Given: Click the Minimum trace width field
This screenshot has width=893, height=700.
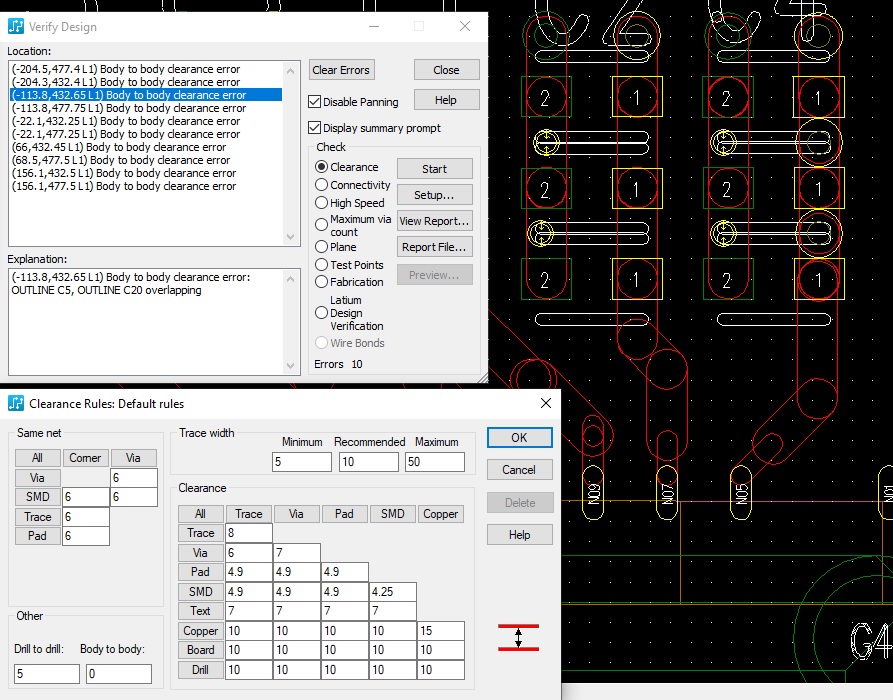Looking at the screenshot, I should pos(301,462).
